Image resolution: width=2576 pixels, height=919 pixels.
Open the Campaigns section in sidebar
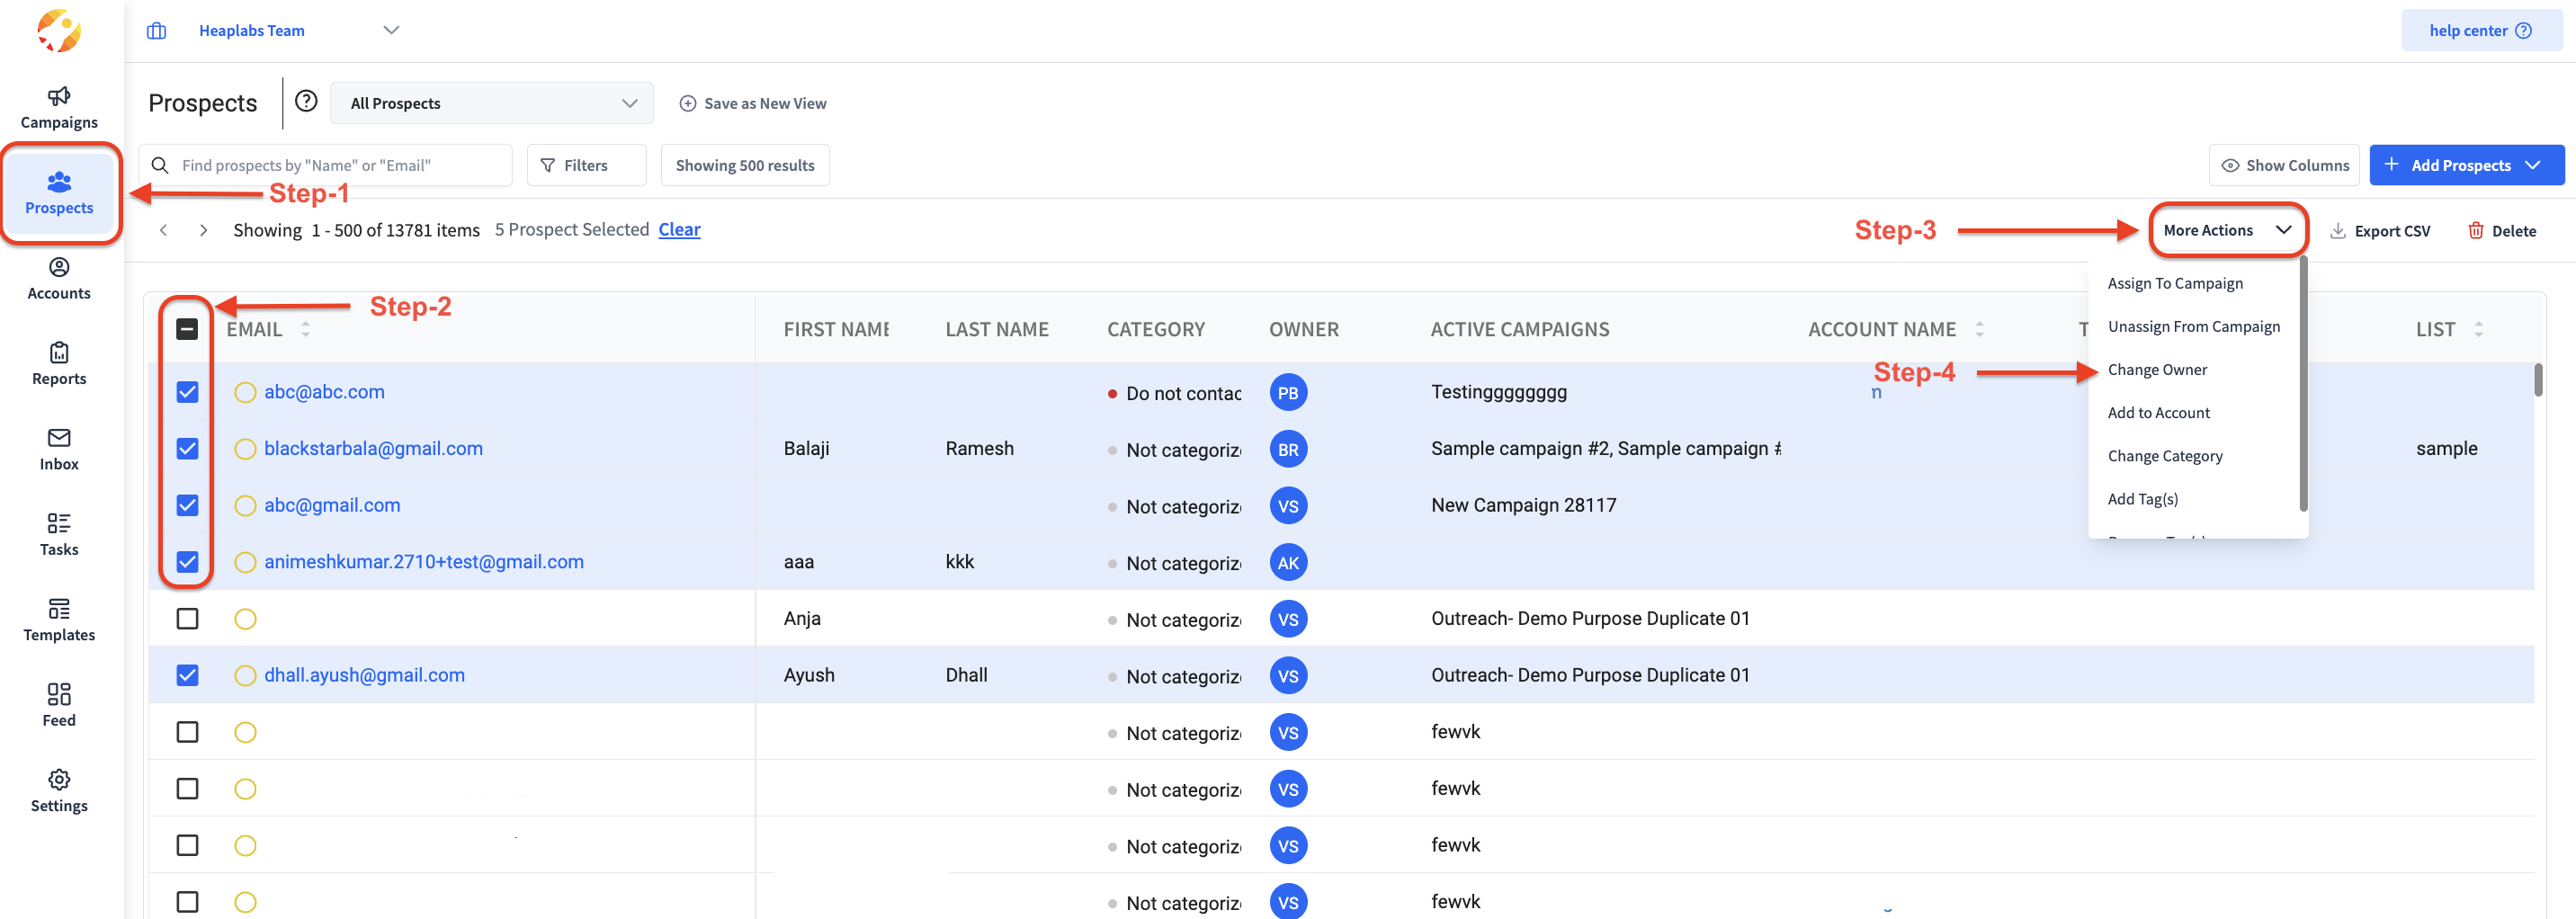(59, 108)
